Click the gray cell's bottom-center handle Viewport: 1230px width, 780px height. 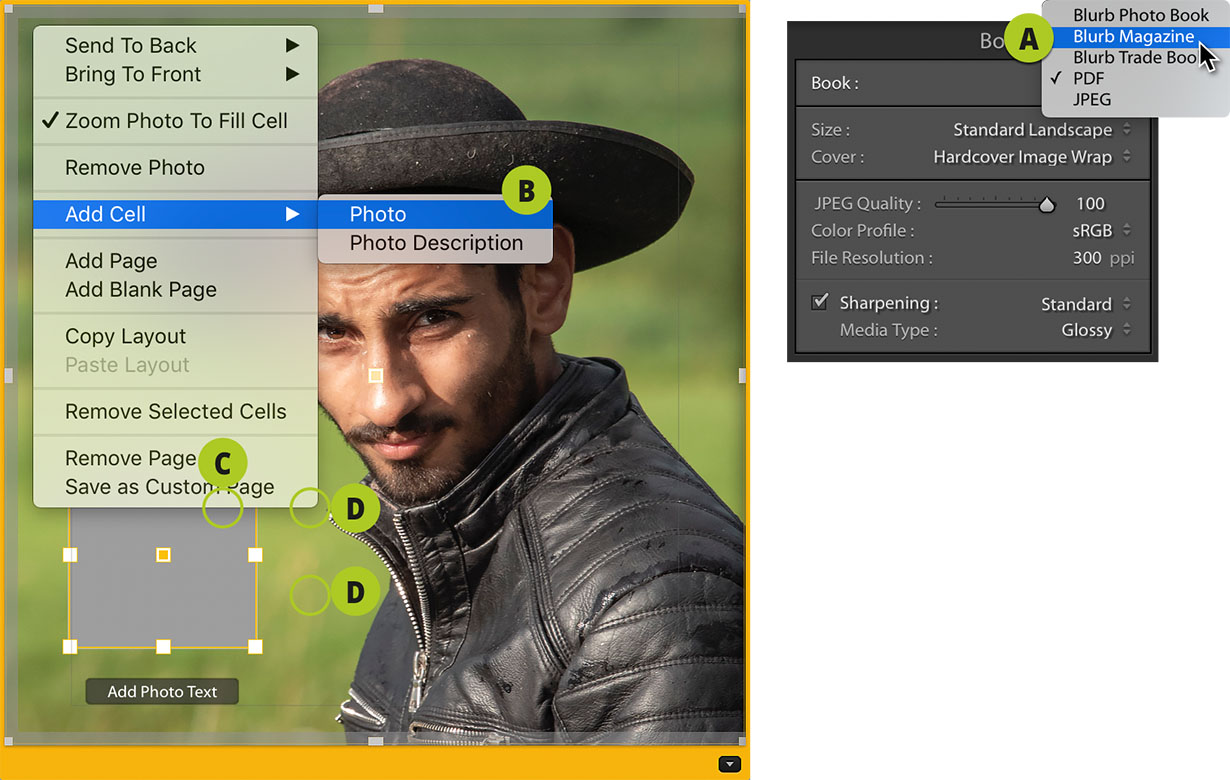(x=163, y=647)
